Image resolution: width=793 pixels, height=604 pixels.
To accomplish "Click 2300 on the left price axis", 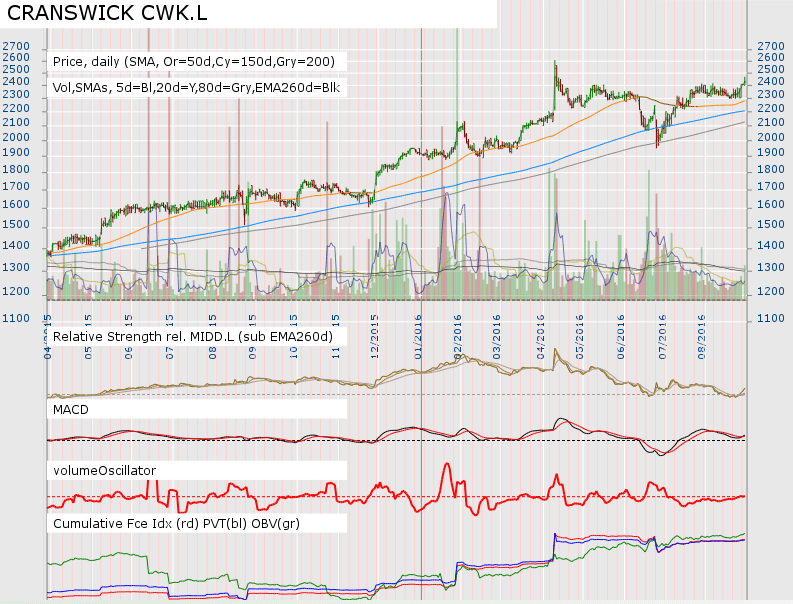I will tap(16, 95).
